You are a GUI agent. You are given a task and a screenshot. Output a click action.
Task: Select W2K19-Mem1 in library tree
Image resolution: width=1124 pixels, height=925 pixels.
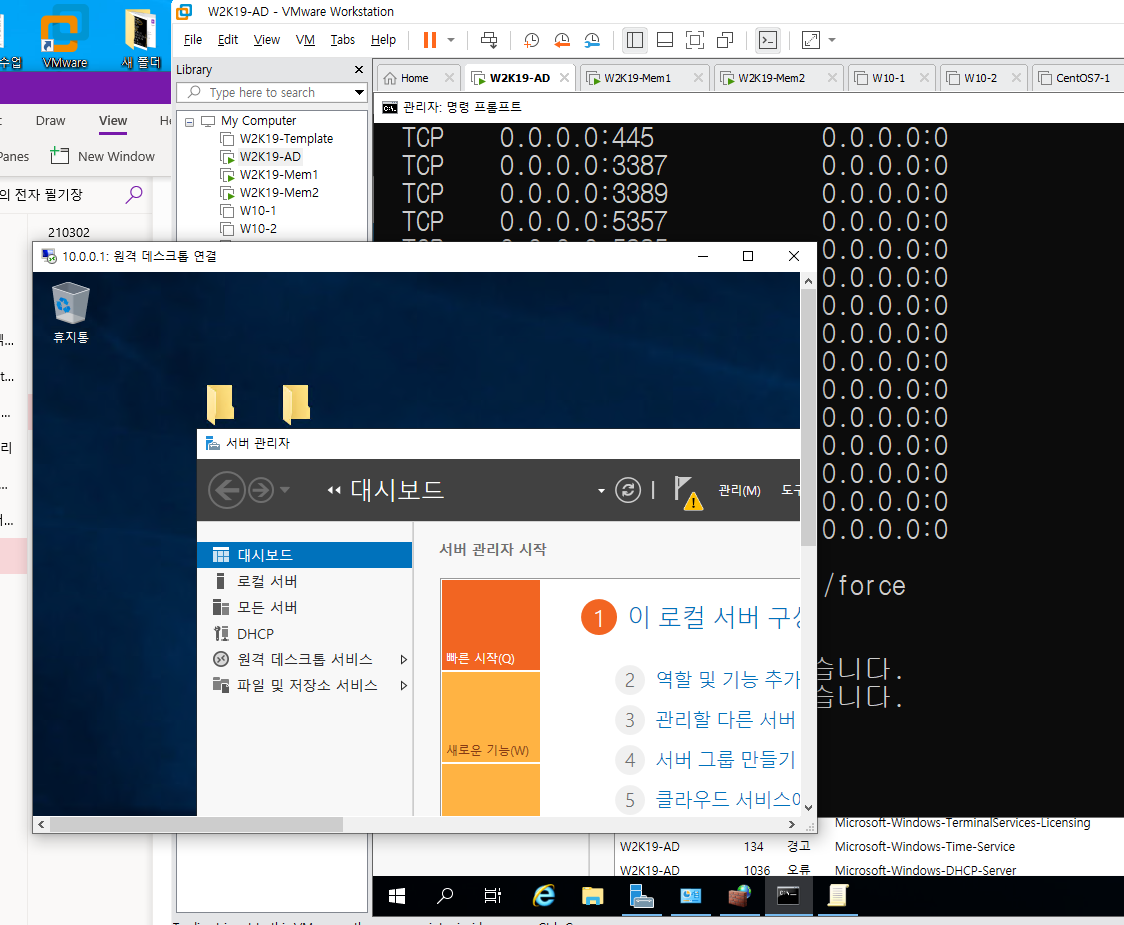(x=278, y=174)
